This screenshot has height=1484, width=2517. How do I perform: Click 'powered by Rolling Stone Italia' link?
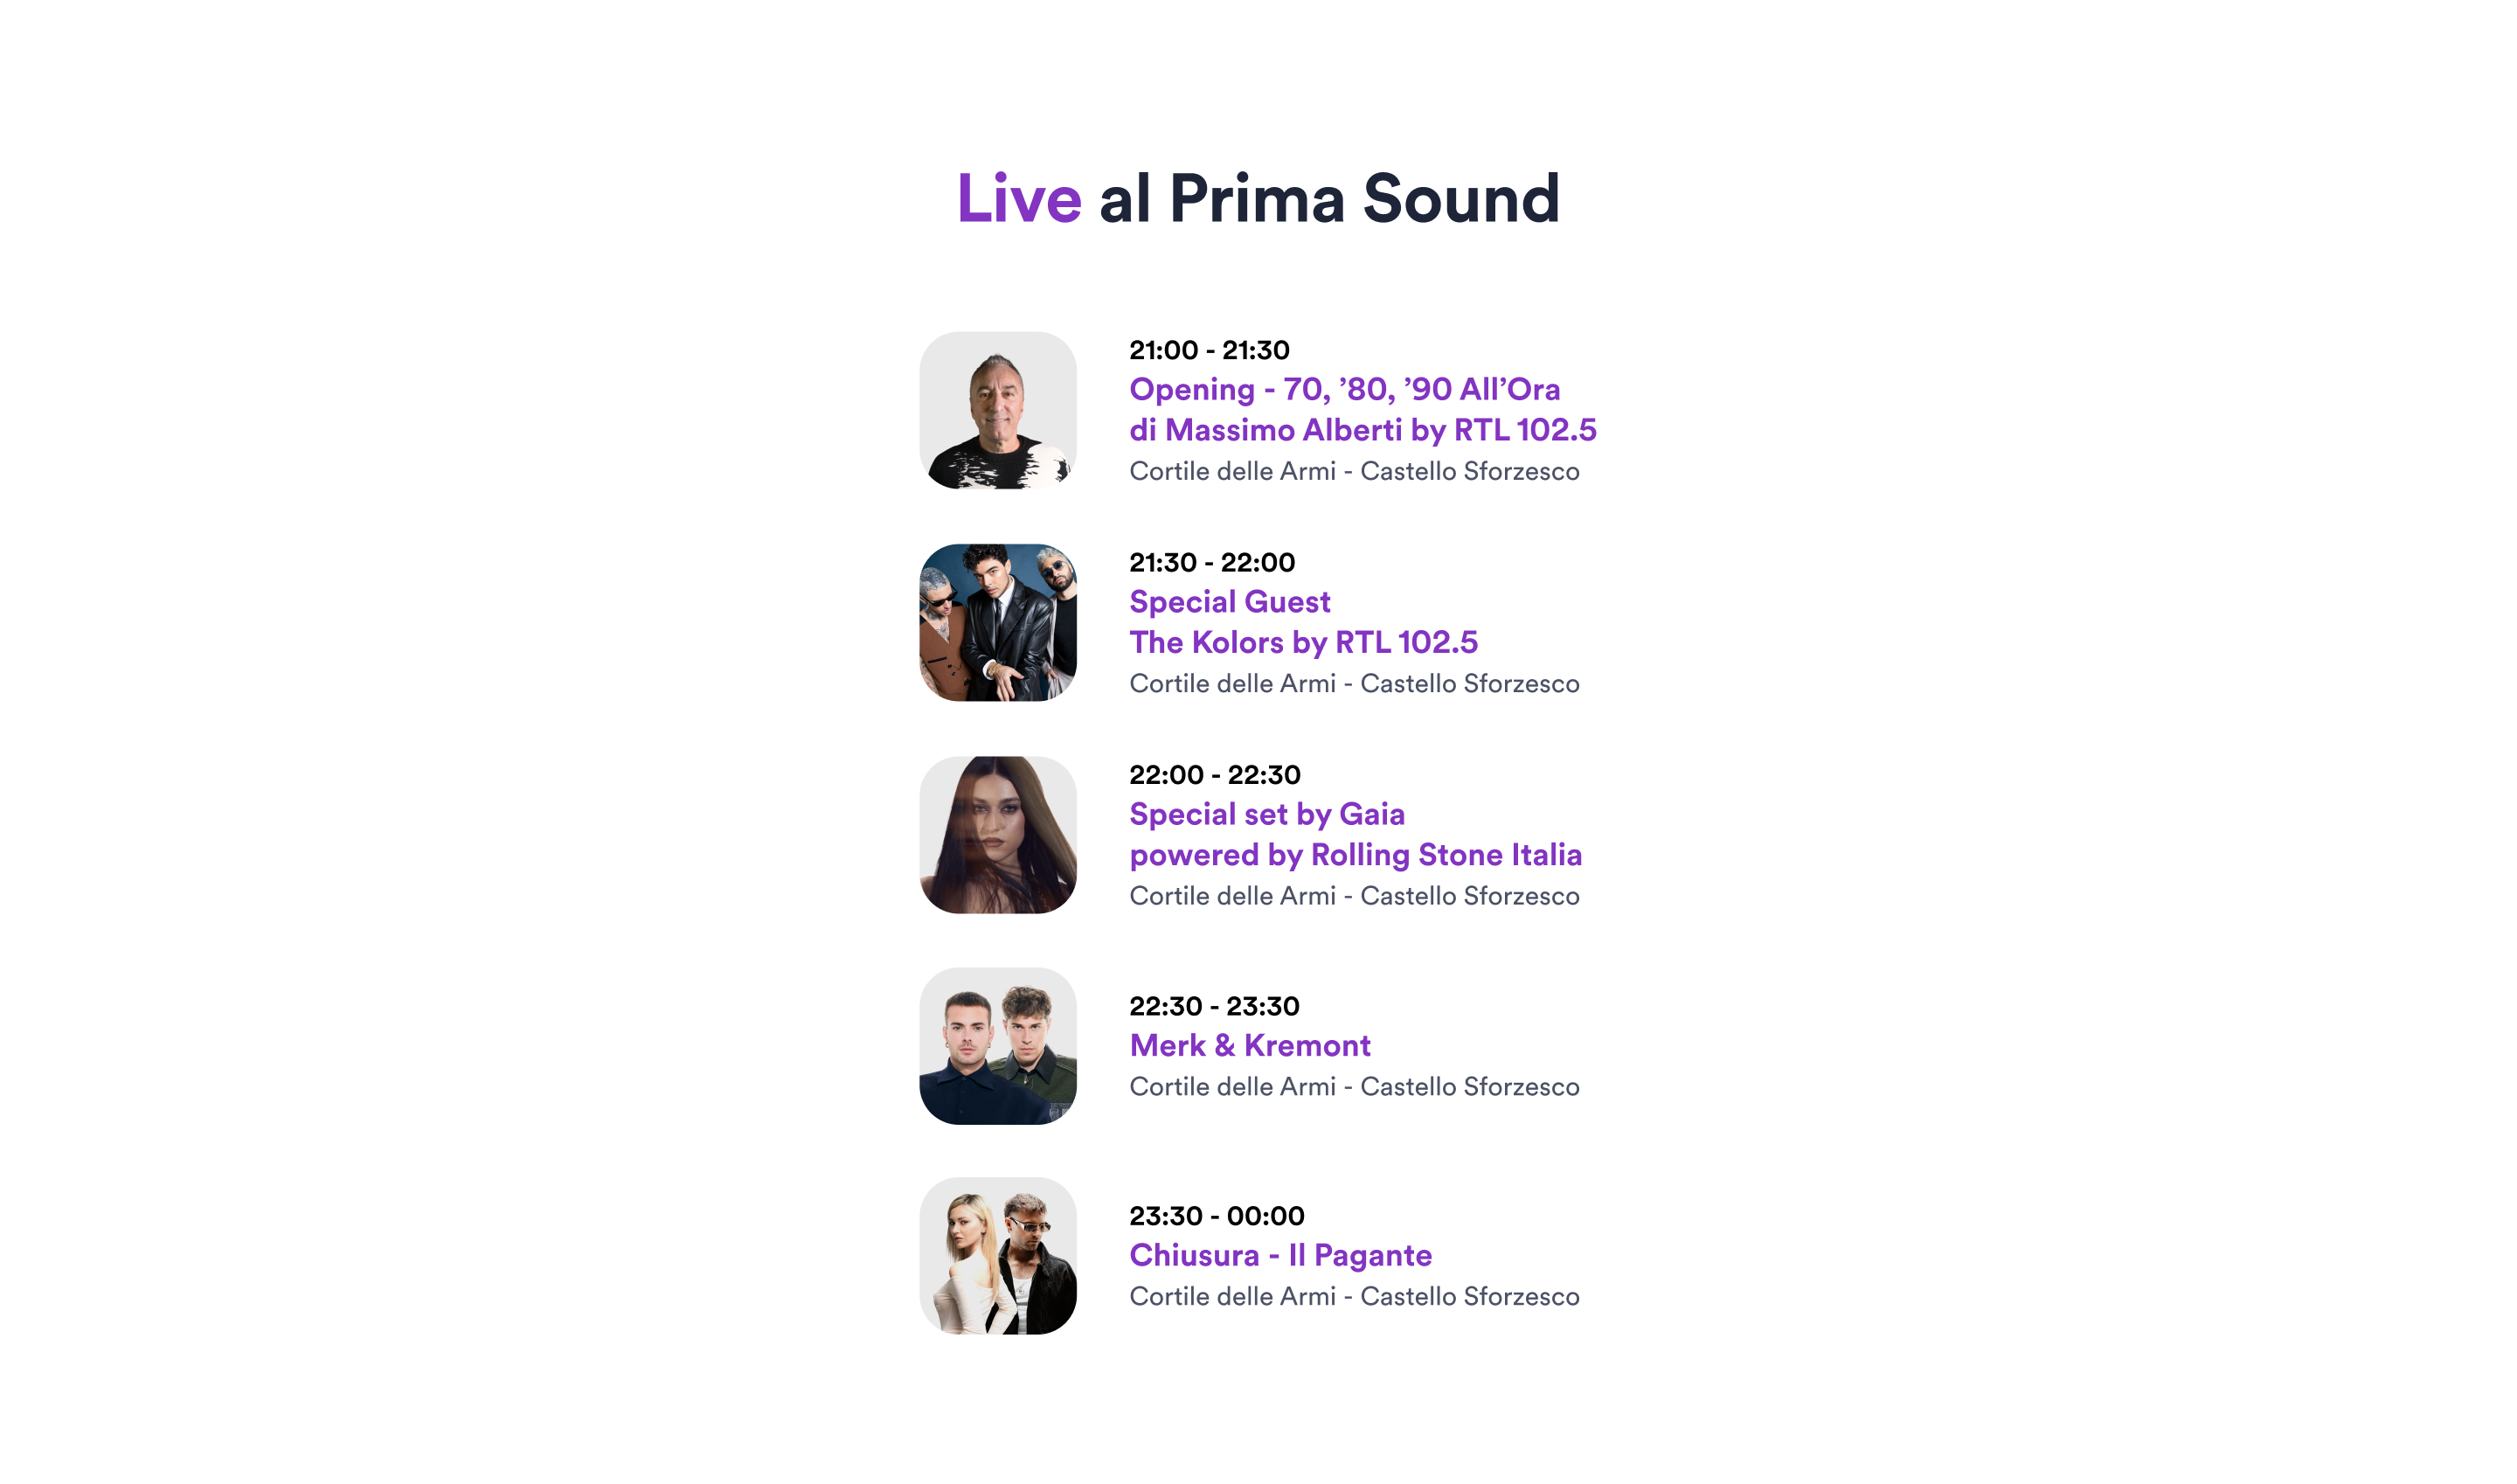pyautogui.click(x=1355, y=855)
